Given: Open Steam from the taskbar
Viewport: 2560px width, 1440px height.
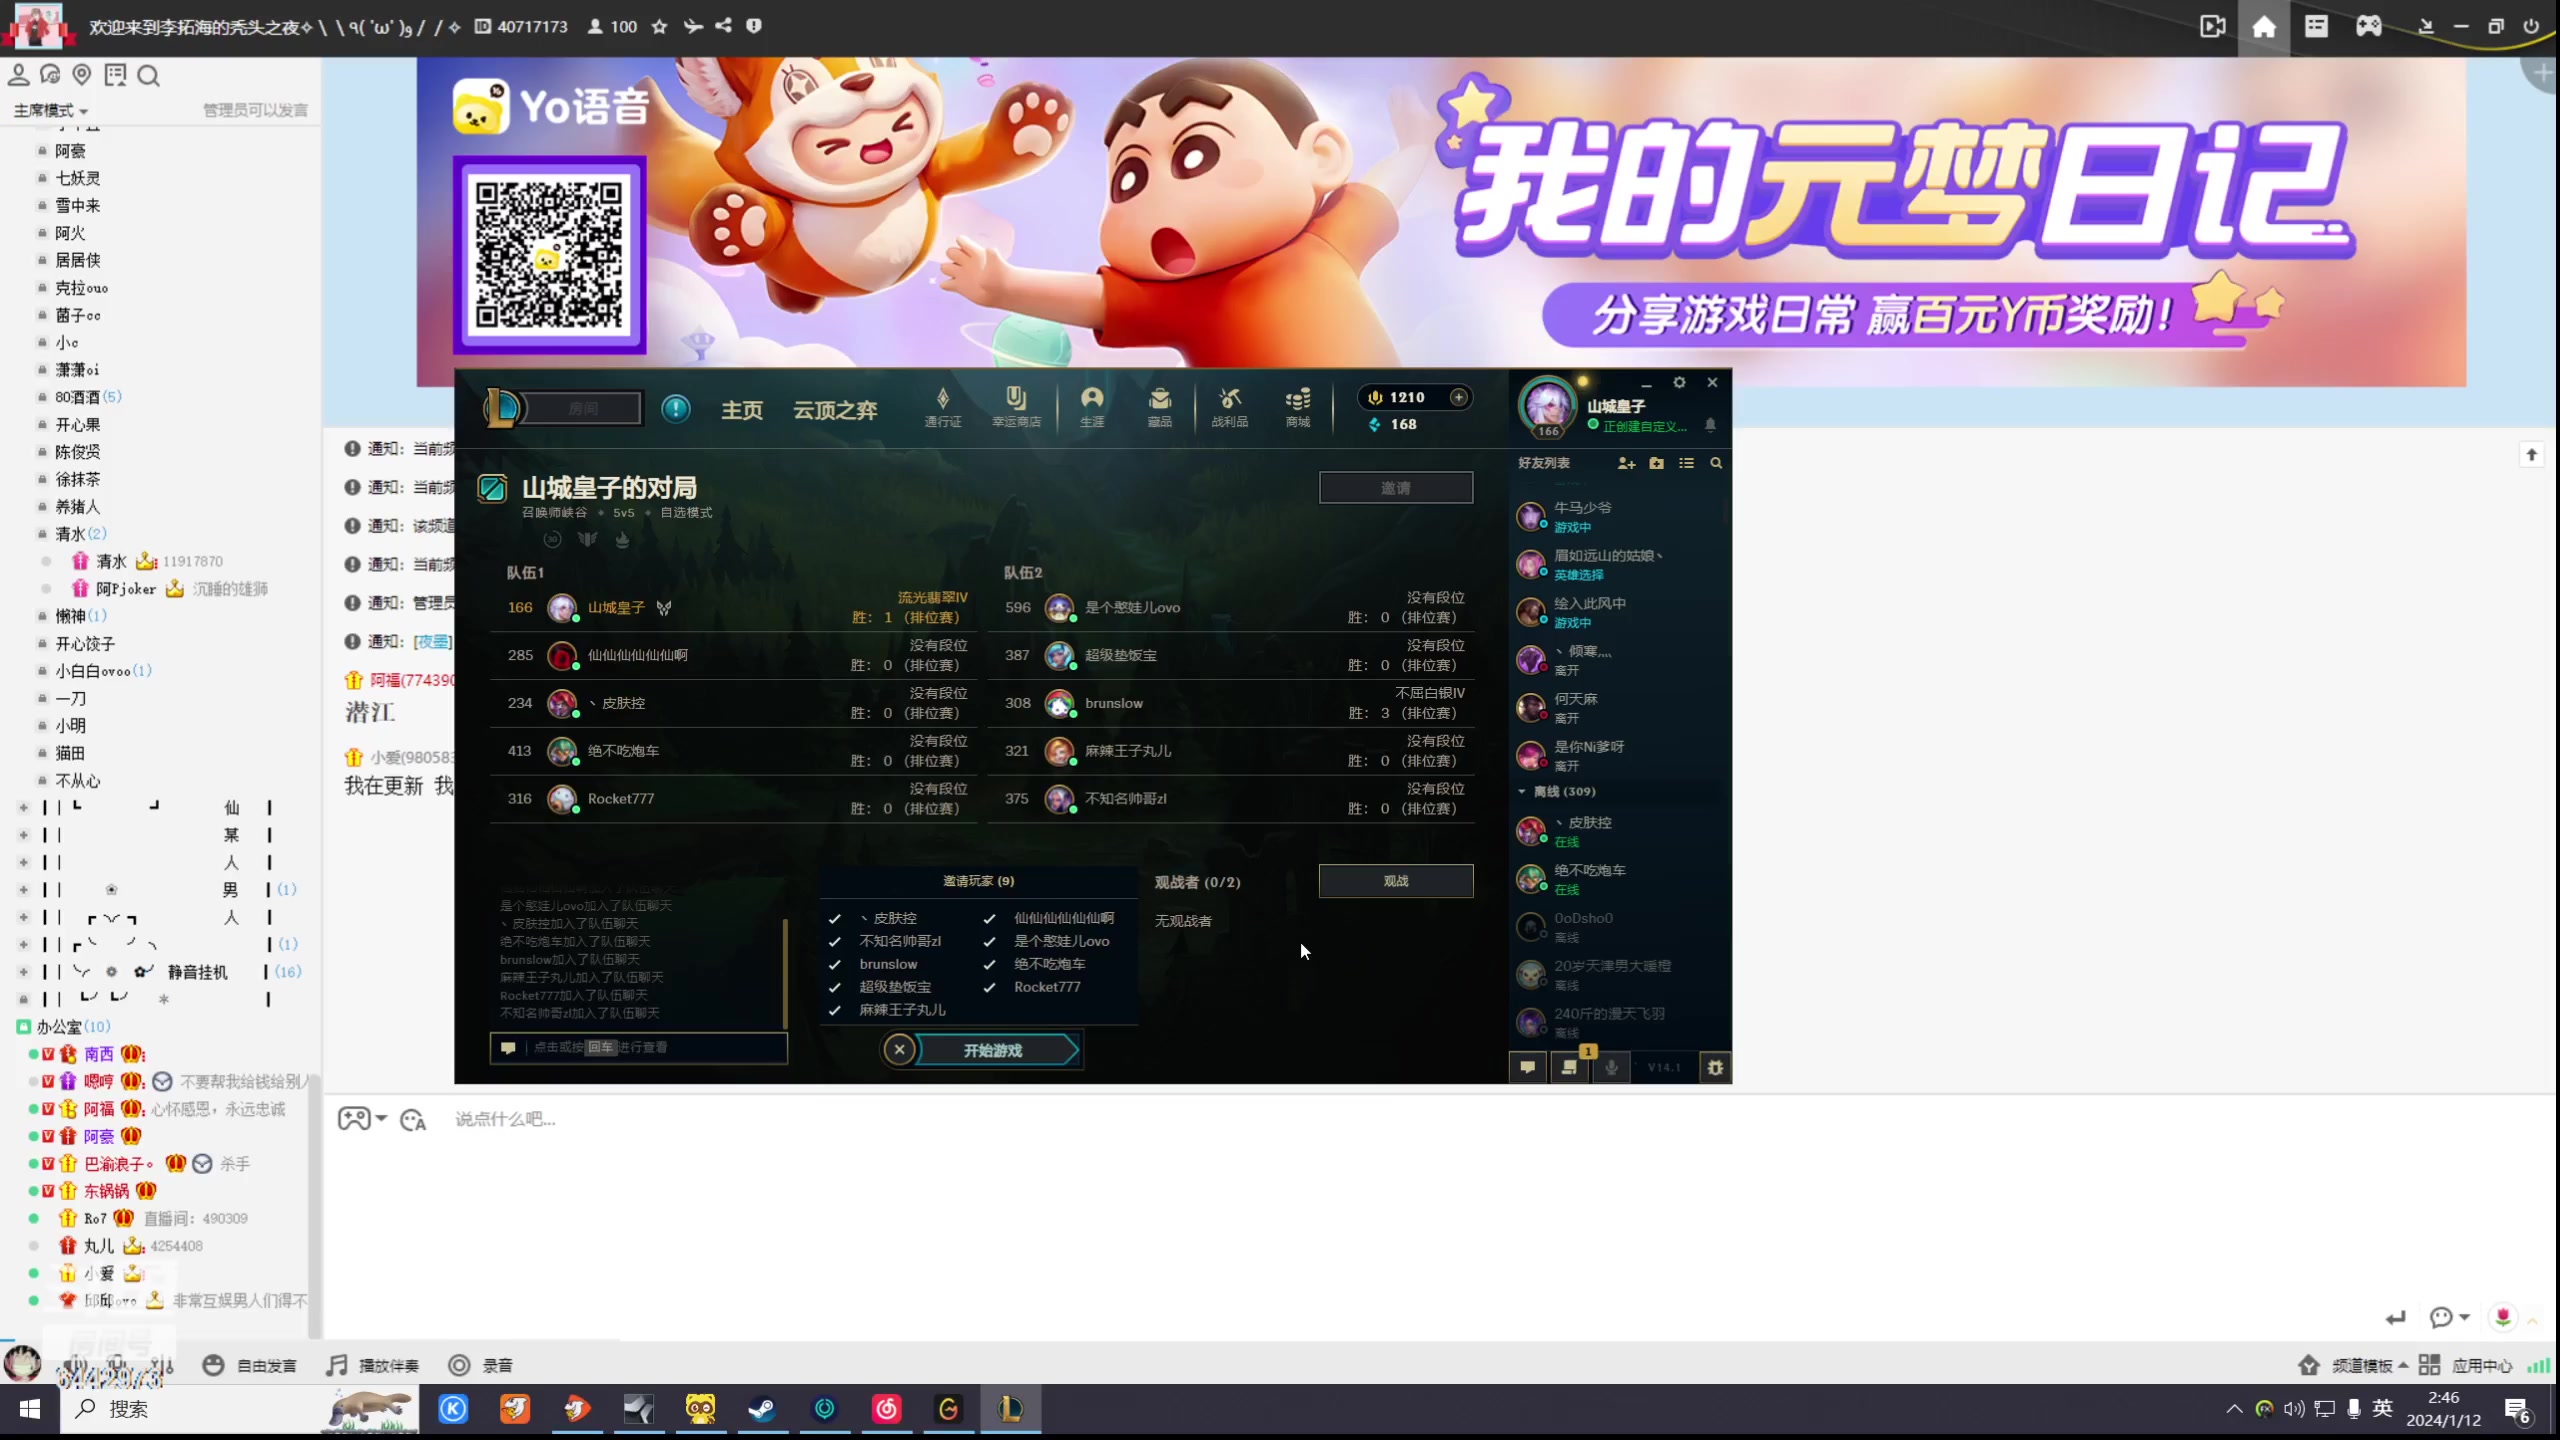Looking at the screenshot, I should point(762,1409).
